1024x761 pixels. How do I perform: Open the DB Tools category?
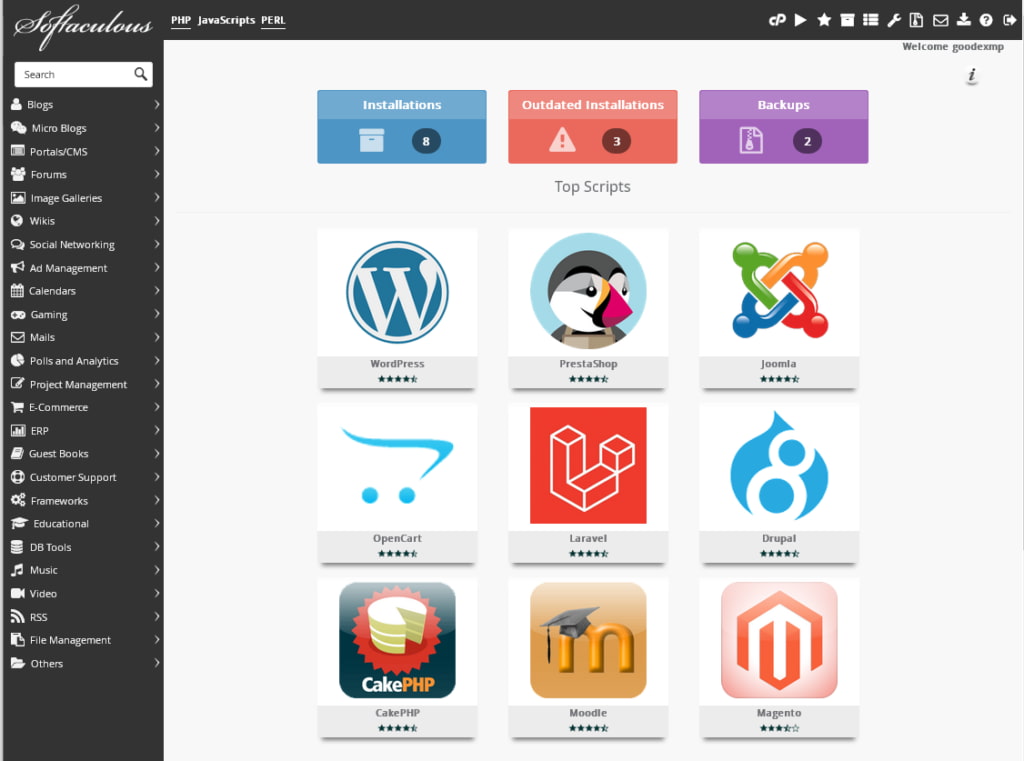coord(84,547)
